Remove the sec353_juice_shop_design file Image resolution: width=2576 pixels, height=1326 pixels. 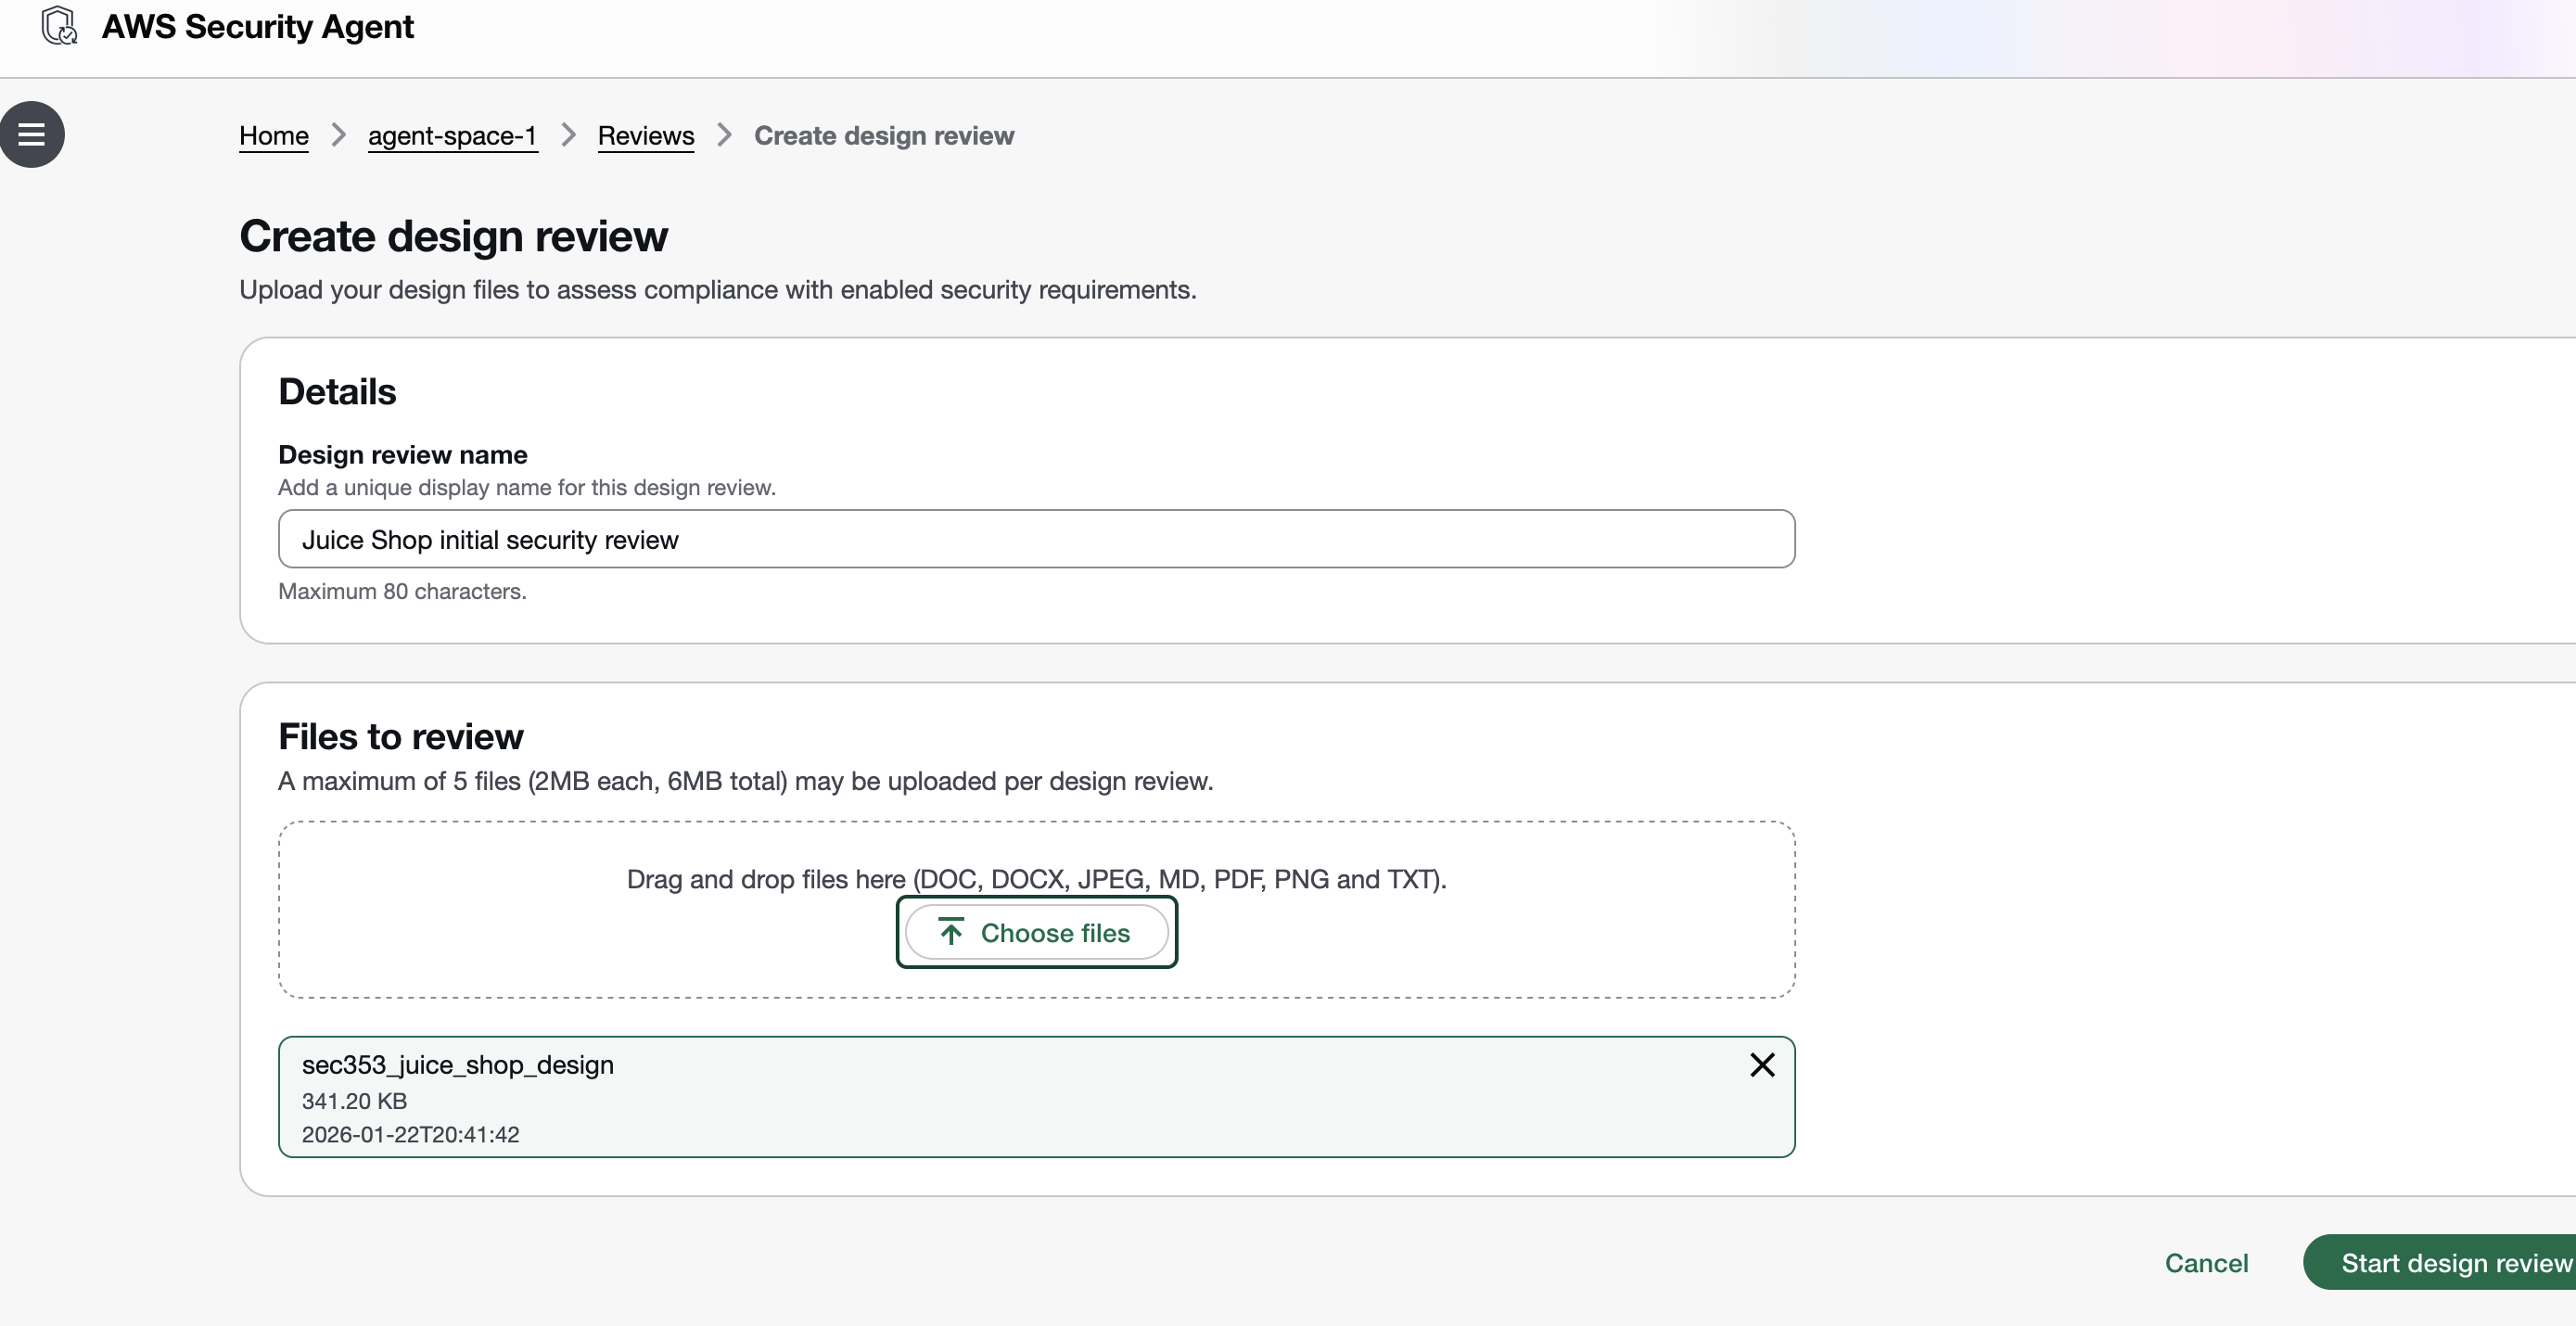[x=1762, y=1065]
